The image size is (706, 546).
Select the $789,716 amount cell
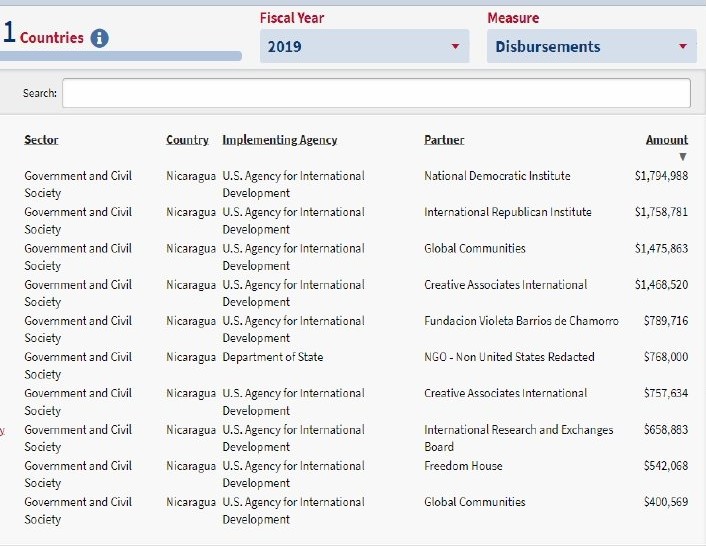666,321
